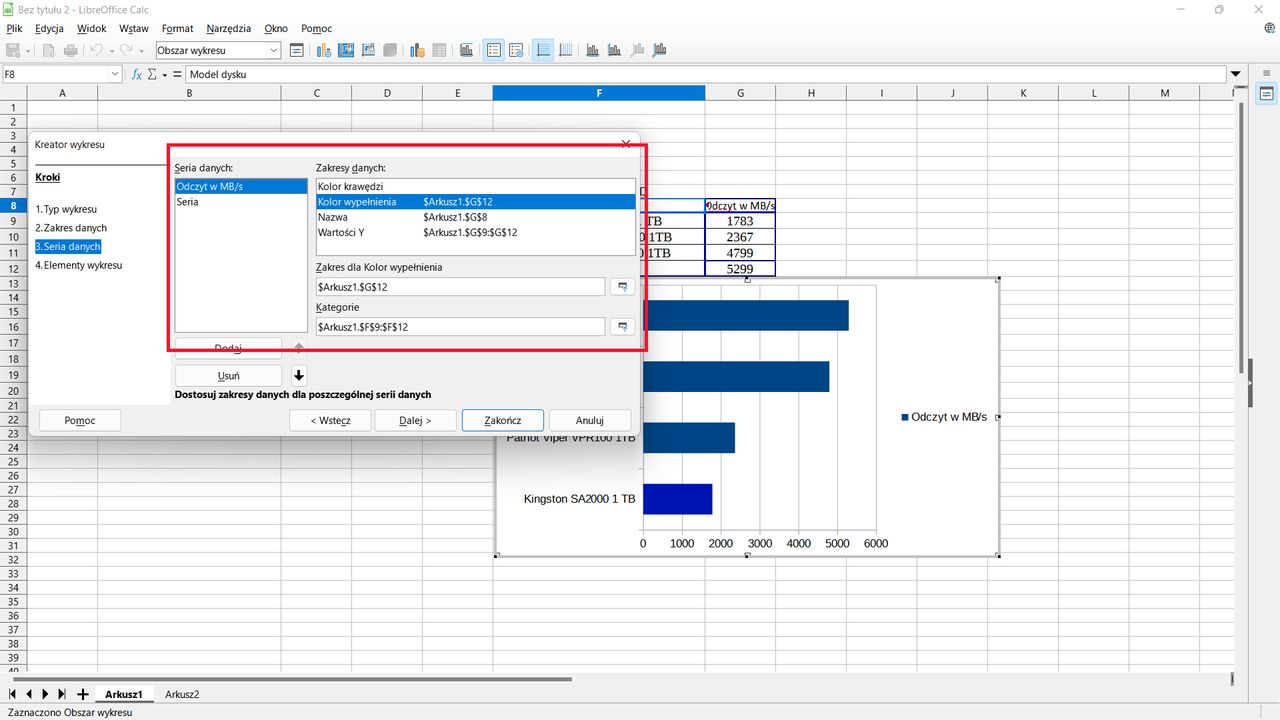1280x720 pixels.
Task: Click the Dalej > button
Action: [416, 420]
